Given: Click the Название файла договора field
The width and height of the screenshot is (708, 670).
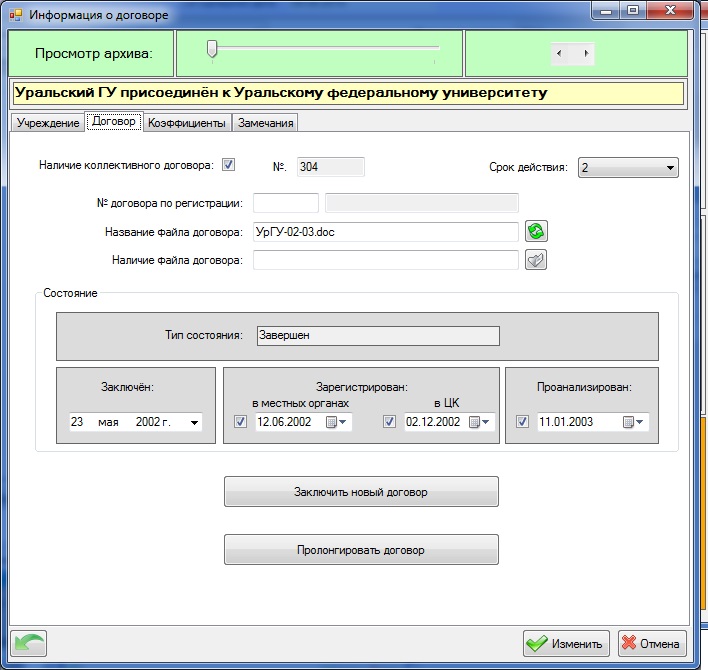Looking at the screenshot, I should click(386, 232).
